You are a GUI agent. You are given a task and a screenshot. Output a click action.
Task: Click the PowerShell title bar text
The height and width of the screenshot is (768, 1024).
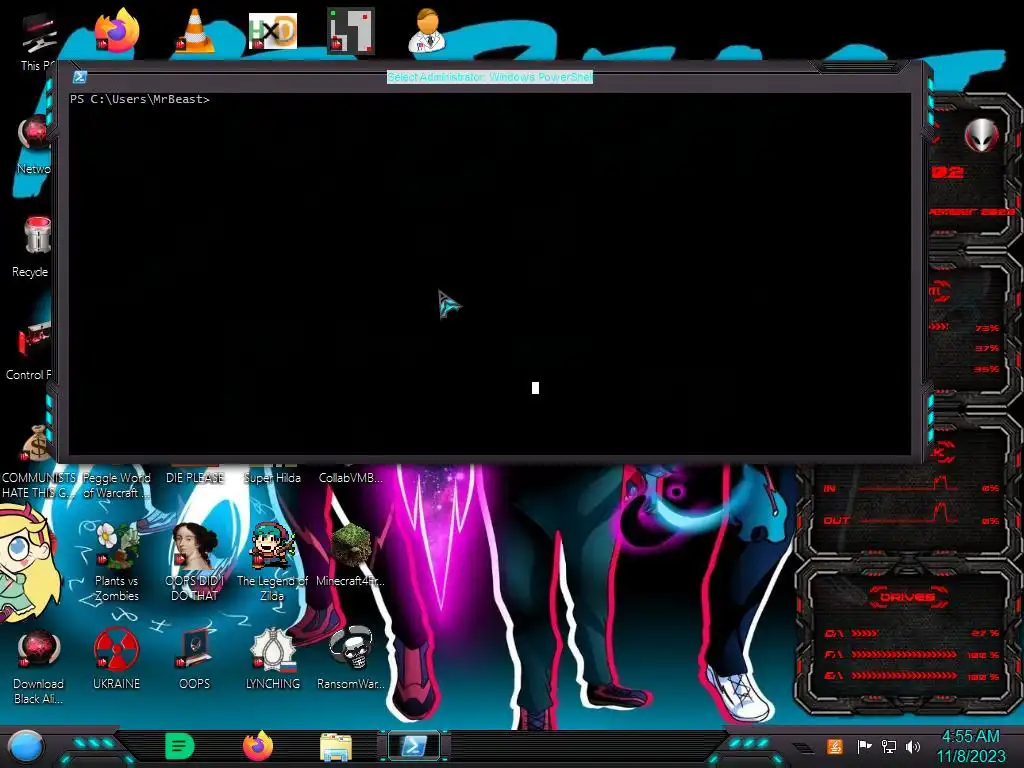point(490,77)
